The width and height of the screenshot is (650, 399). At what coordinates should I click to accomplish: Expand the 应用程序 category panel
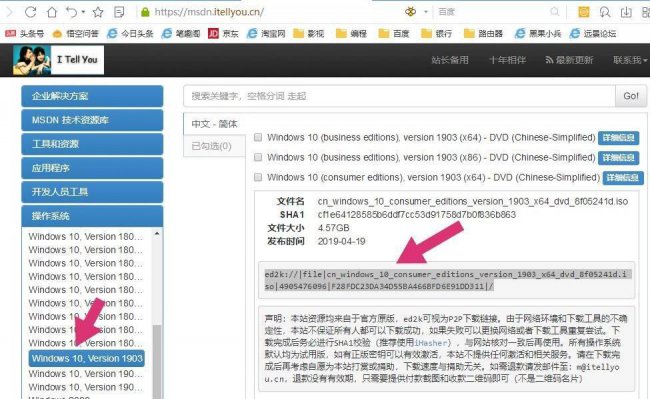coord(92,168)
